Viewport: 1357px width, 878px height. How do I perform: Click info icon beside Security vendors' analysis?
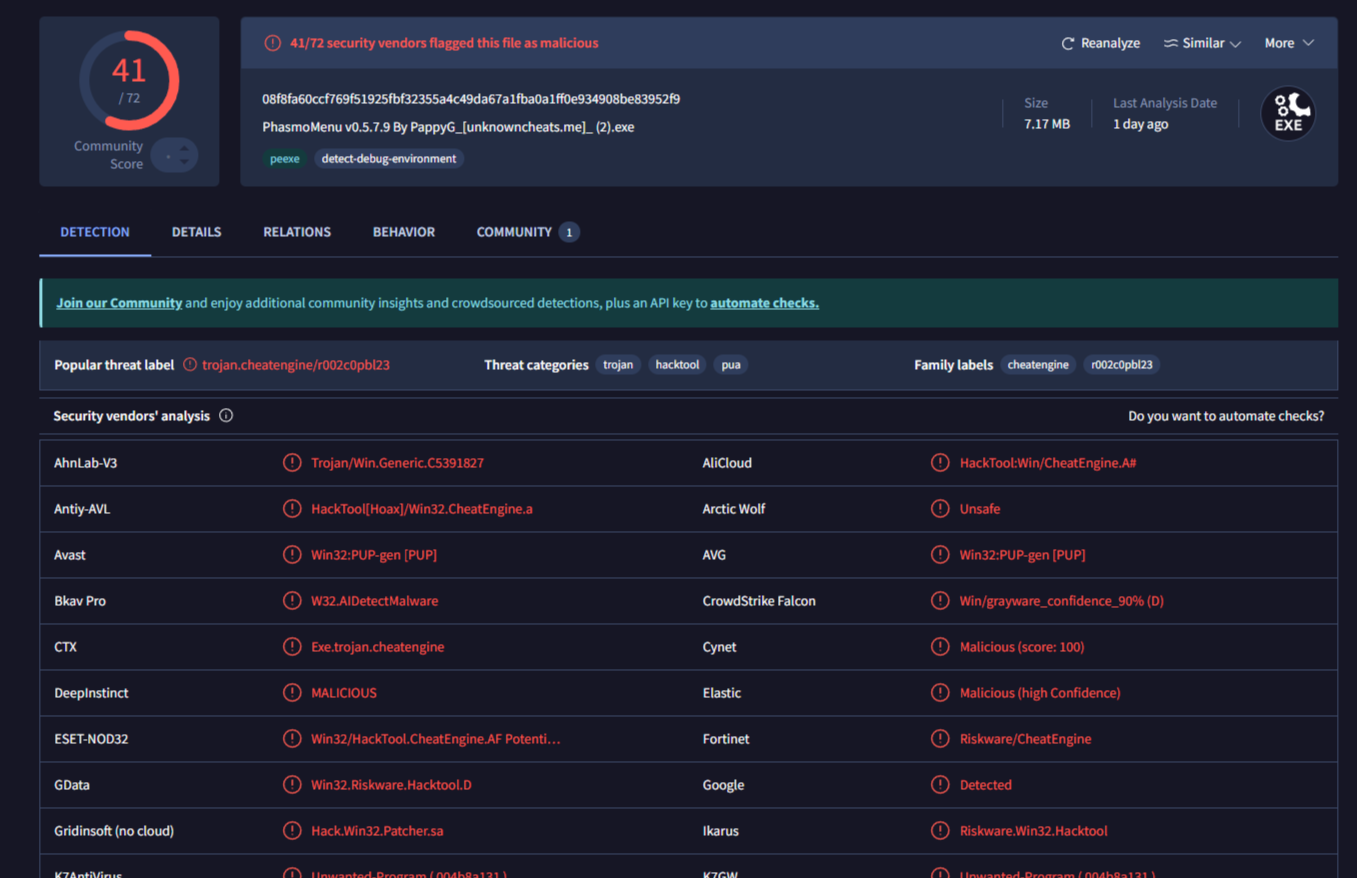[226, 415]
